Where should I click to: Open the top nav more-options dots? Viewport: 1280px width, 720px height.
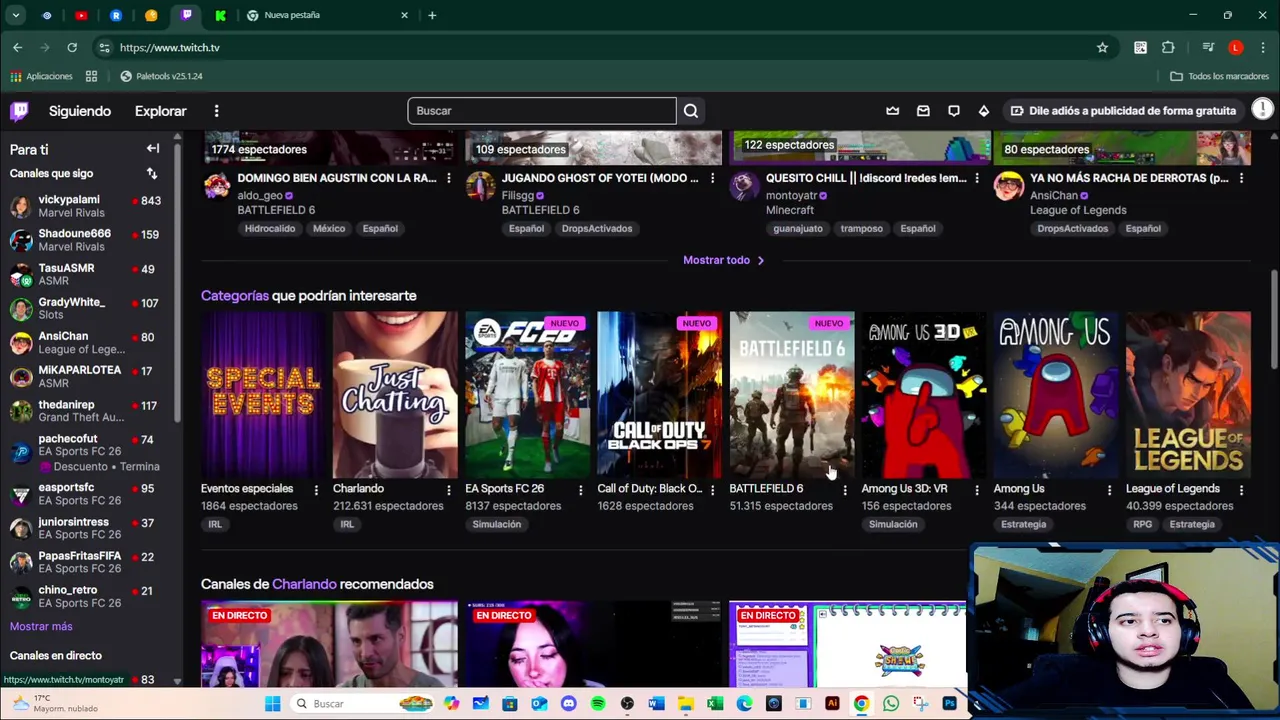[x=216, y=111]
